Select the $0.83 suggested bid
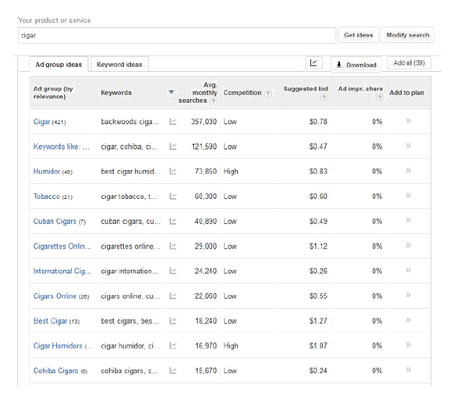Viewport: 460px width, 397px height. pos(318,171)
